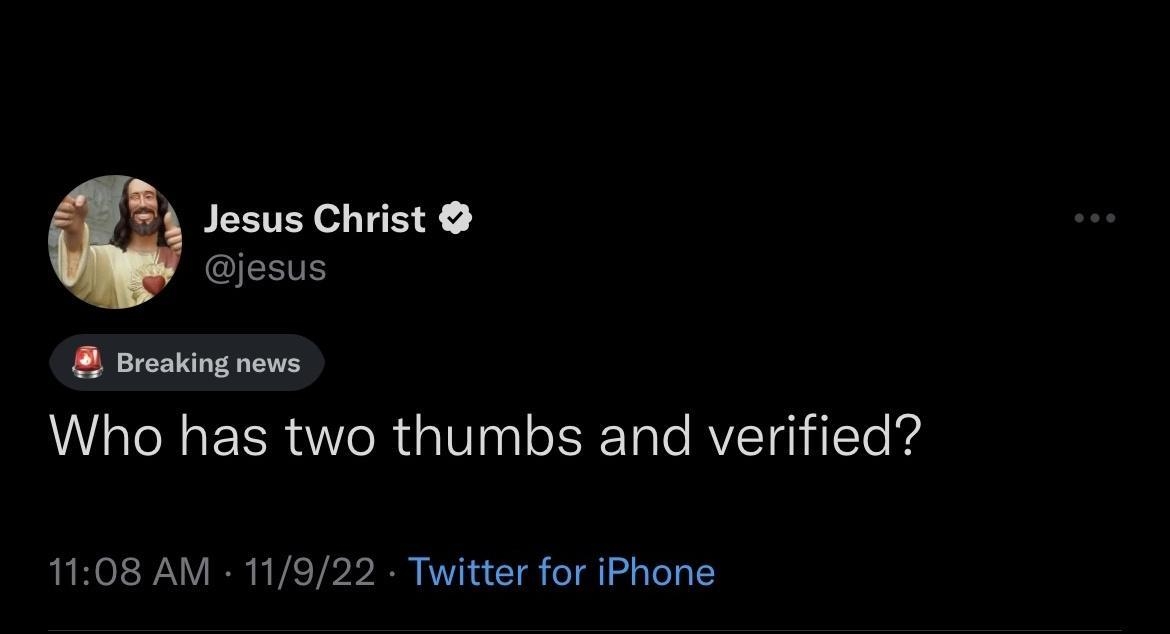Click the checkmark inside the verified badge
1170x634 pixels.
click(x=456, y=217)
